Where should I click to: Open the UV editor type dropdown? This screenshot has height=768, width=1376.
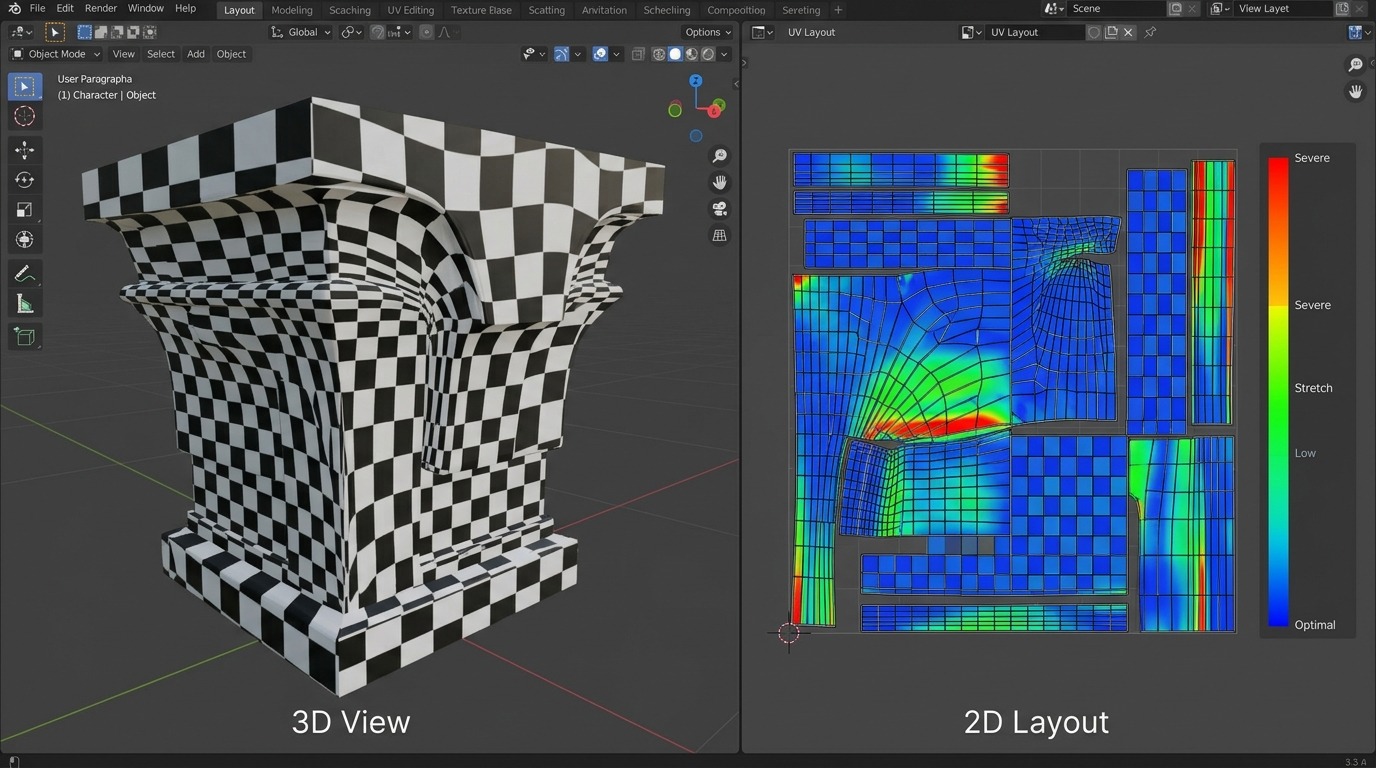[762, 32]
